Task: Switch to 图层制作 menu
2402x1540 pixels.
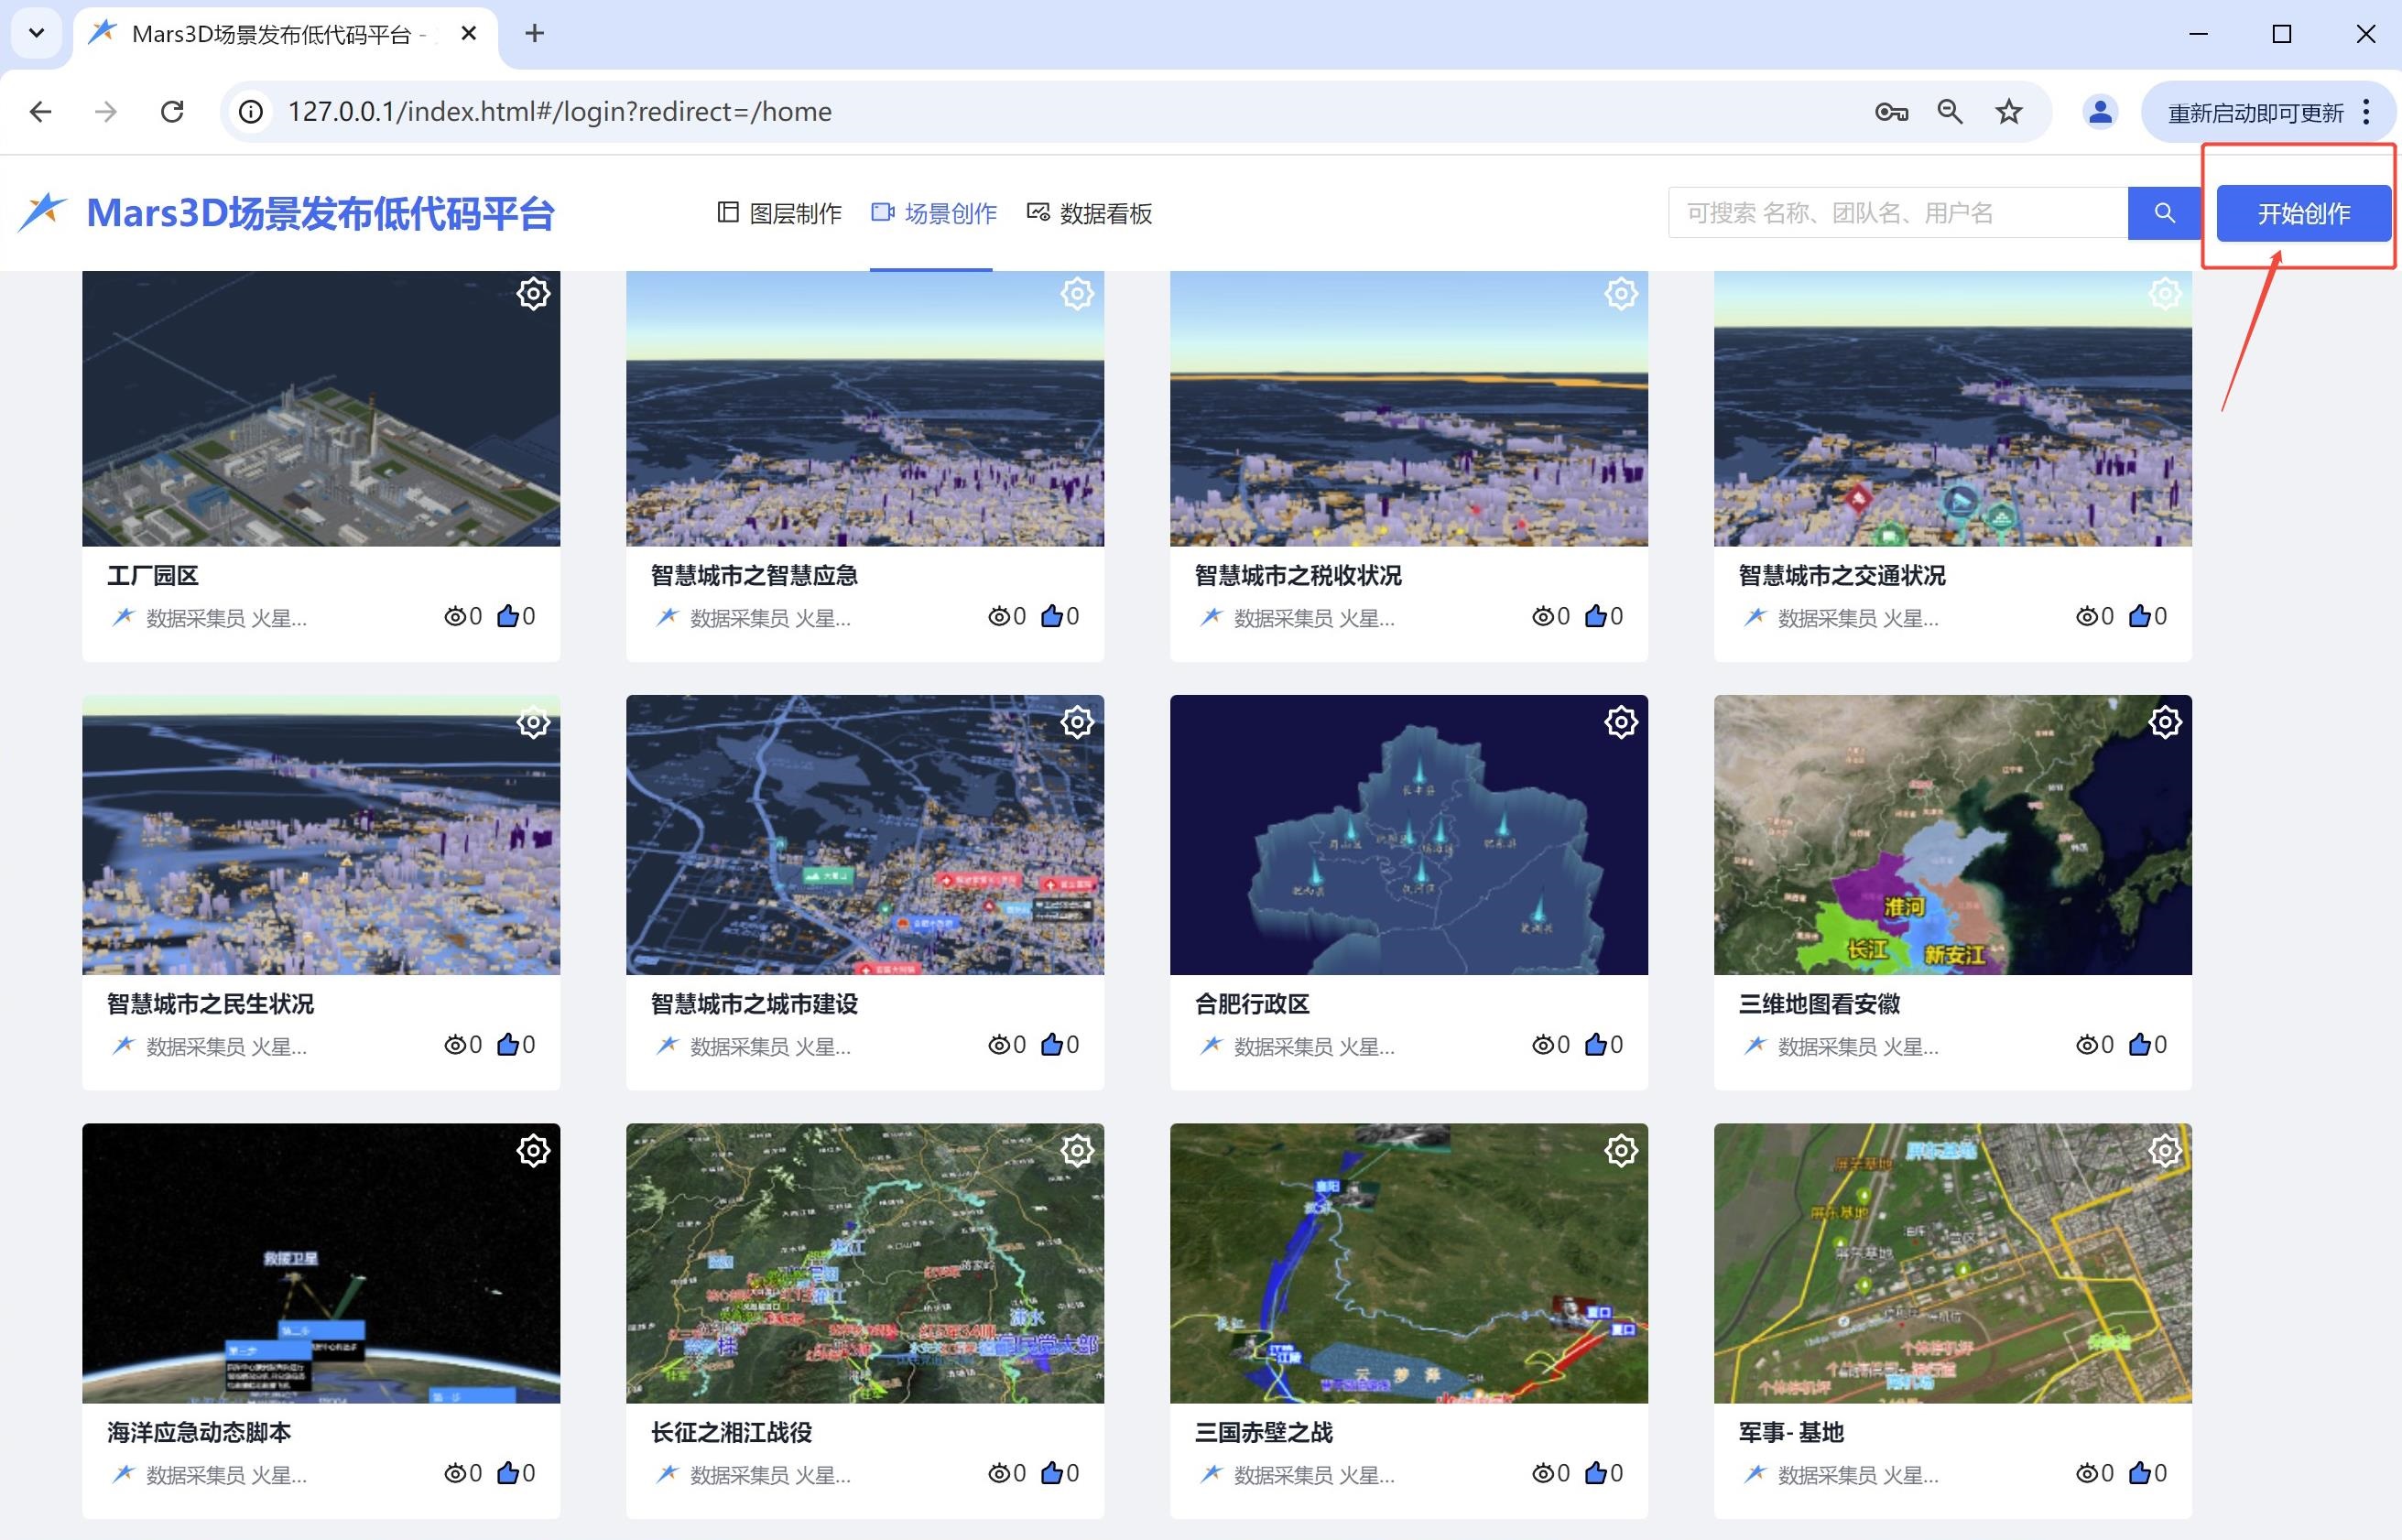Action: point(780,213)
